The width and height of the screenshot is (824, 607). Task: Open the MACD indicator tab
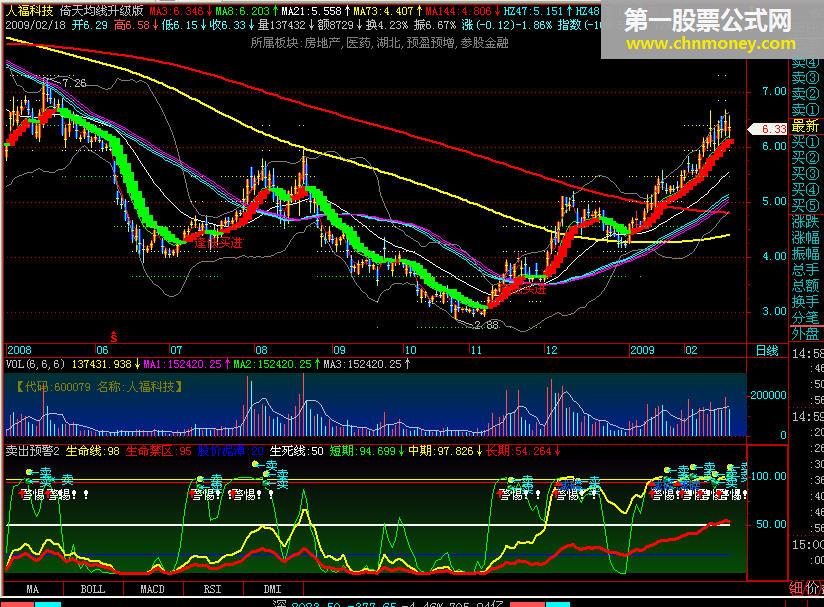(x=152, y=589)
